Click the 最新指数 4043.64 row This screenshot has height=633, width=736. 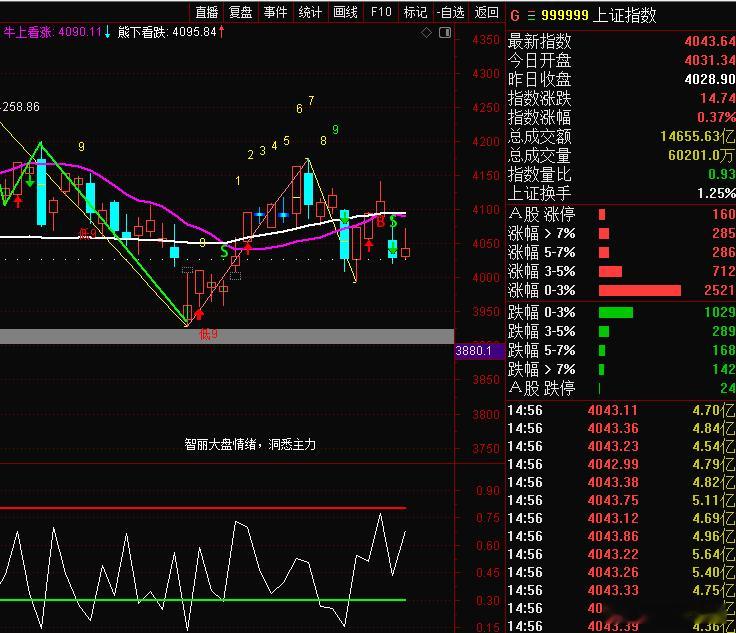(x=621, y=41)
